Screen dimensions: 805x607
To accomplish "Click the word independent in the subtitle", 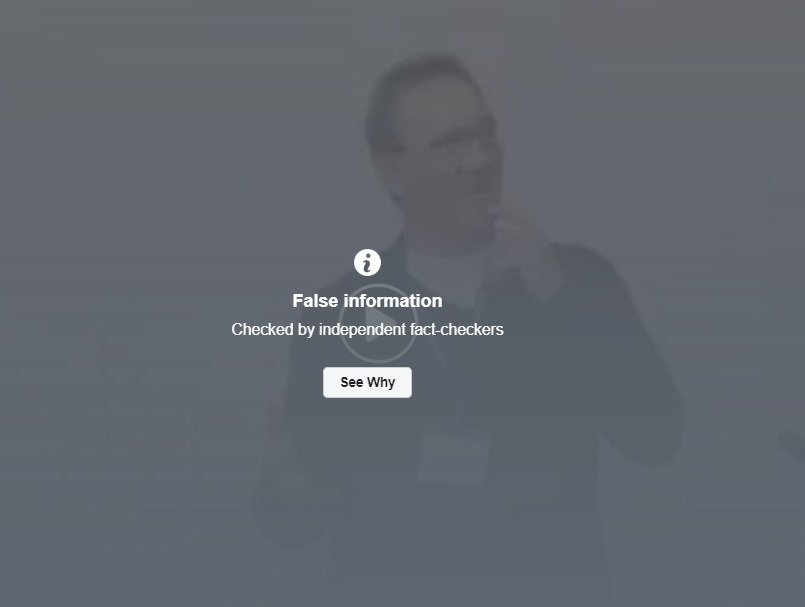I will coord(362,330).
